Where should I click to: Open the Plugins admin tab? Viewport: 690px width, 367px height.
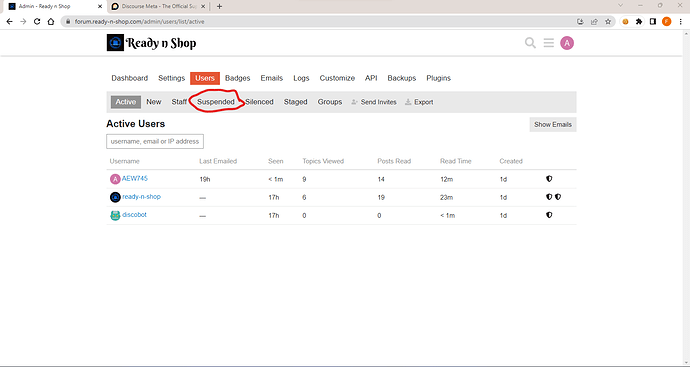[438, 78]
